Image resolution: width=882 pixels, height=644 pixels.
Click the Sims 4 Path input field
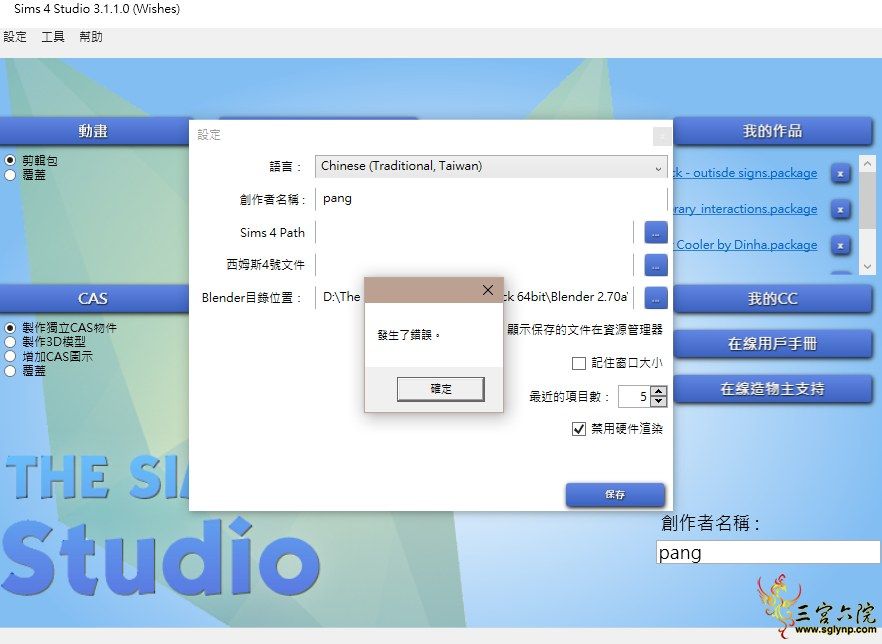[475, 232]
